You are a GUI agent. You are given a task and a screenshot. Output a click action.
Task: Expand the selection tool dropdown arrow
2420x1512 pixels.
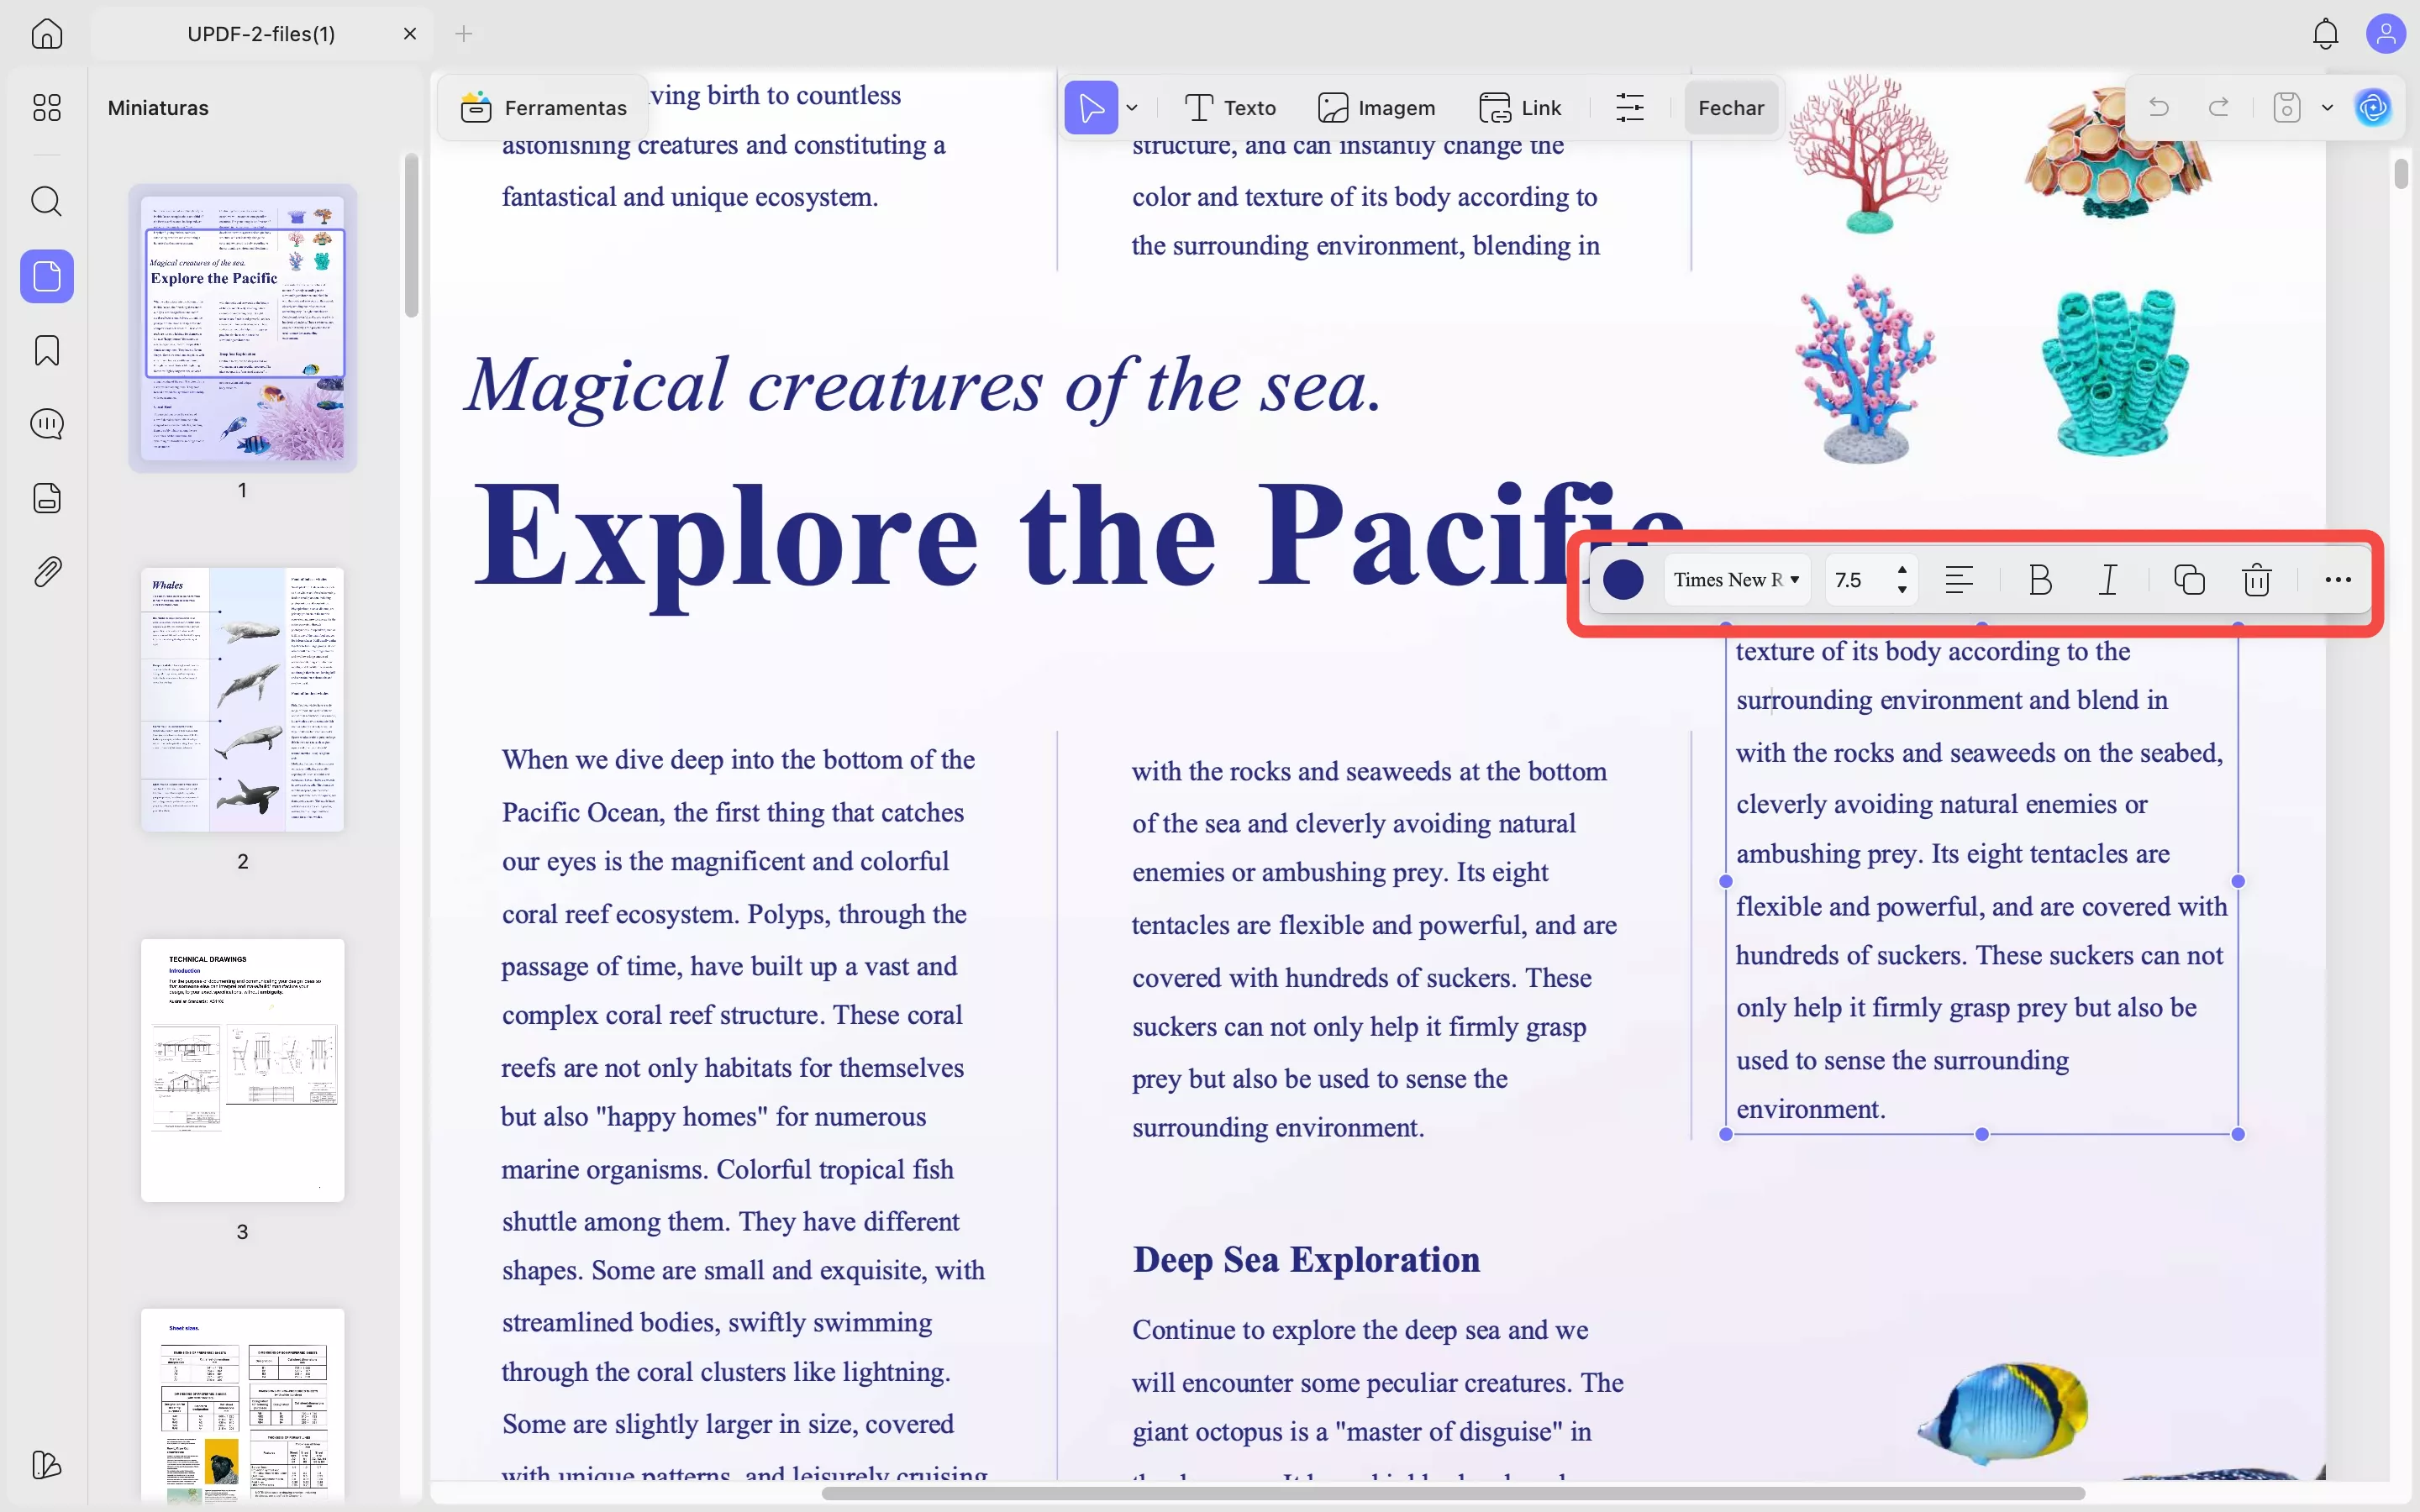(x=1133, y=107)
